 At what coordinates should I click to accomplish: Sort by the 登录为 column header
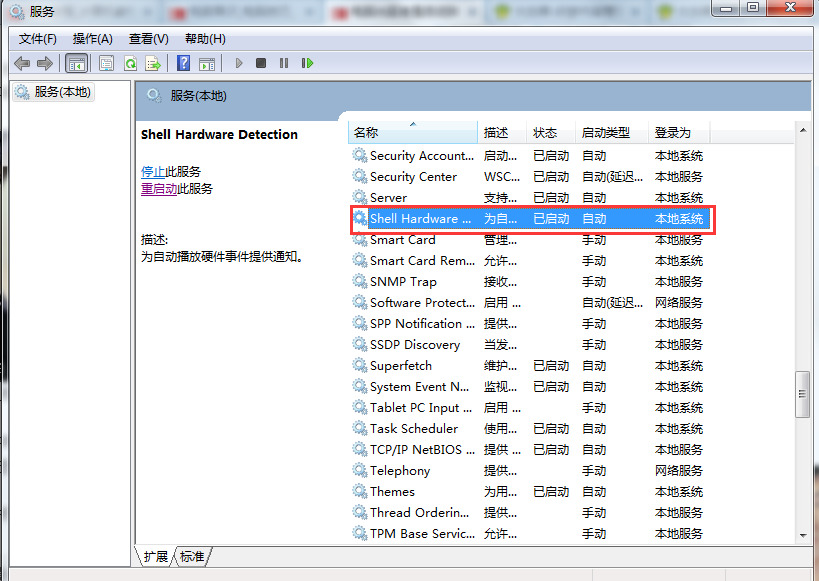pos(678,133)
